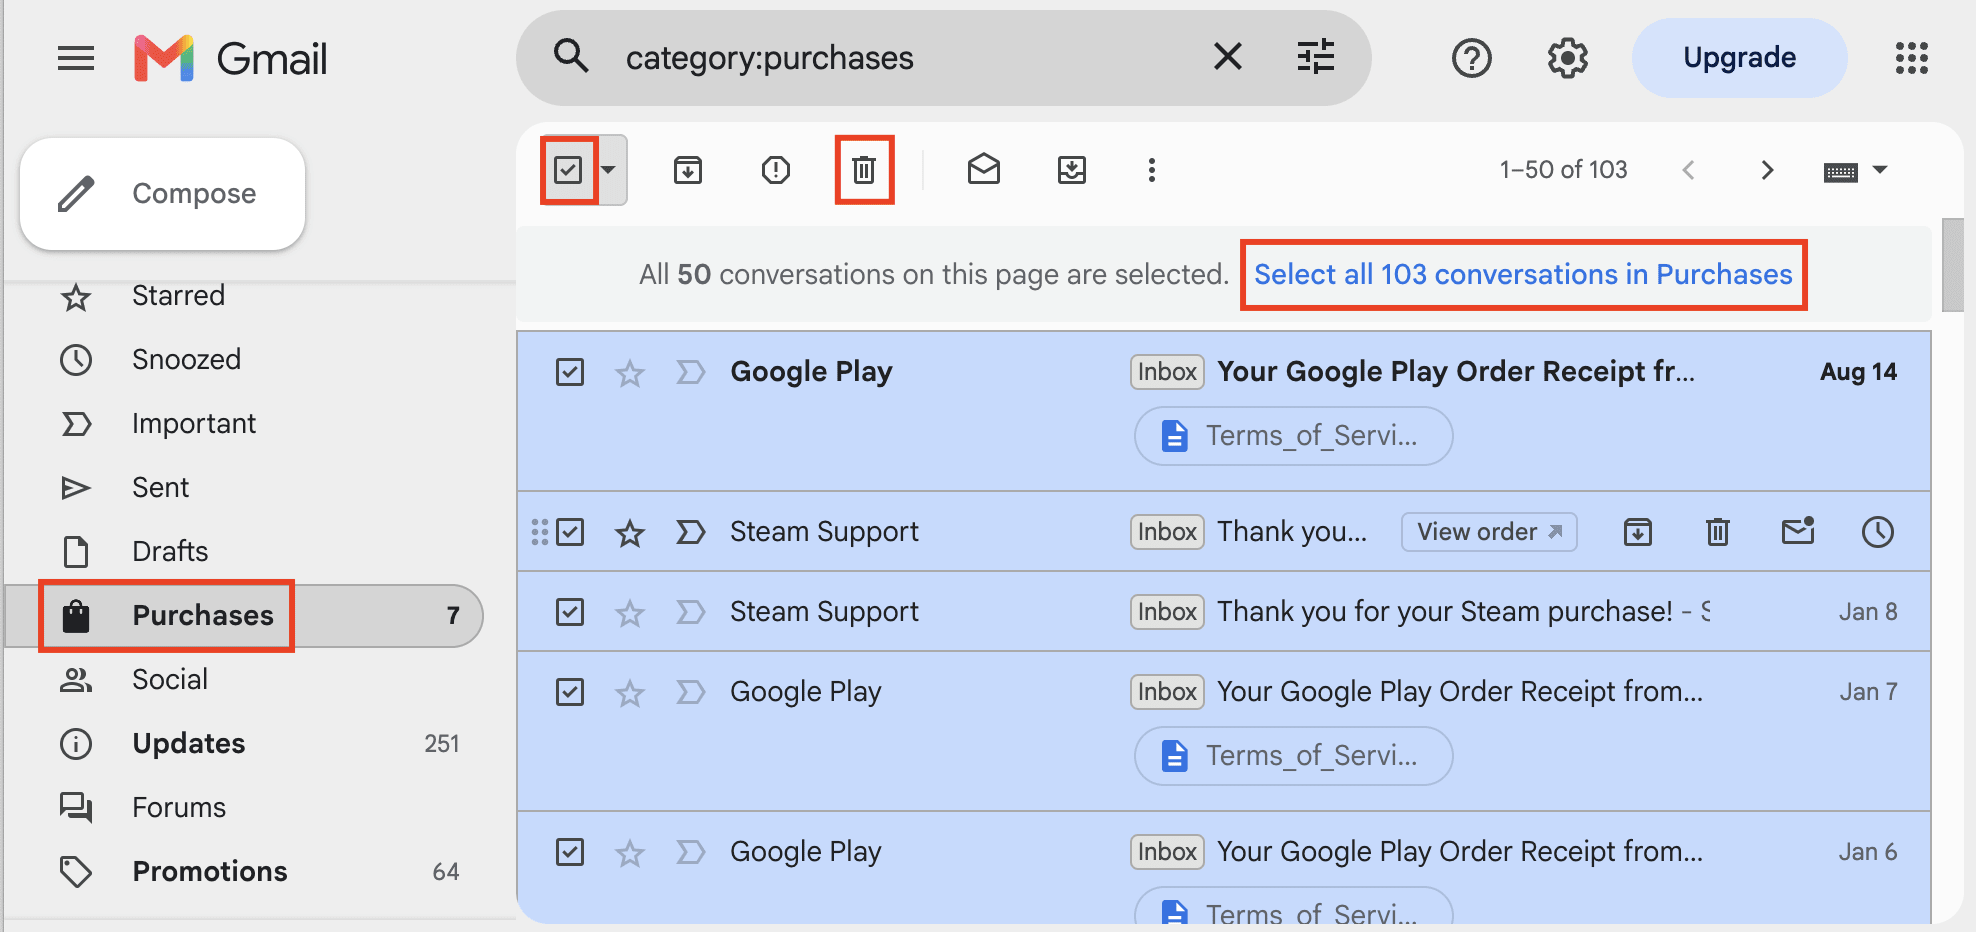Uncheck the Google Play Jan 6 email

(570, 852)
